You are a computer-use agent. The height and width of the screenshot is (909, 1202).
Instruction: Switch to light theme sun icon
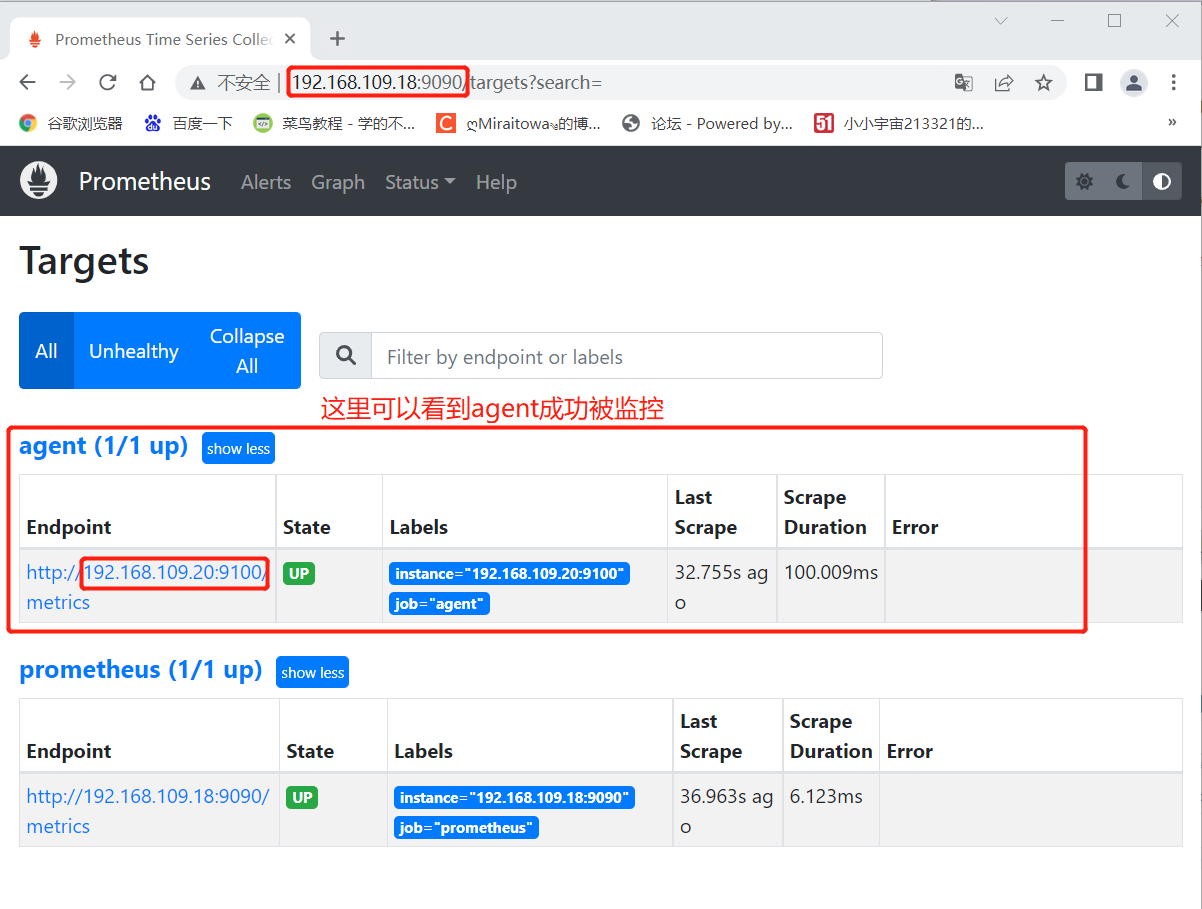(x=1084, y=181)
